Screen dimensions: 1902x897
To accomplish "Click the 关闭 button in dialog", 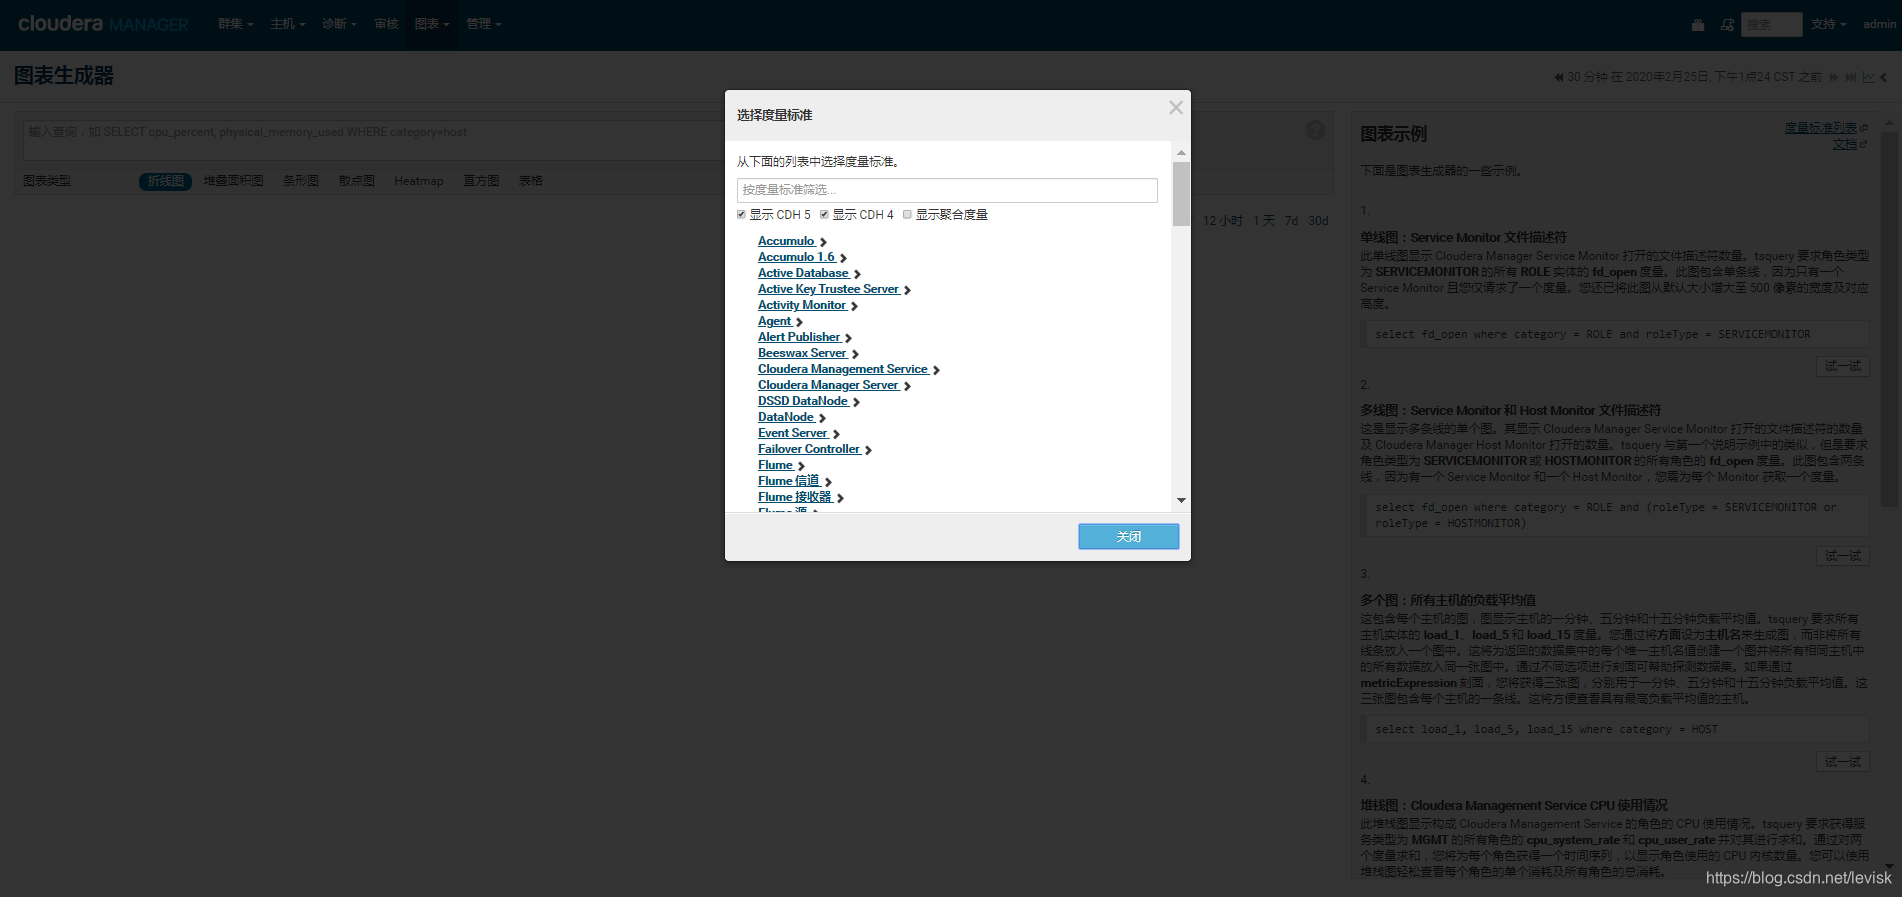I will [1128, 537].
